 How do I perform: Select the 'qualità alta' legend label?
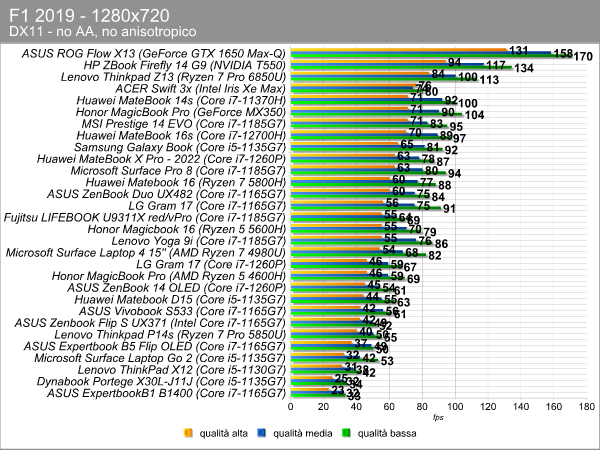223,433
